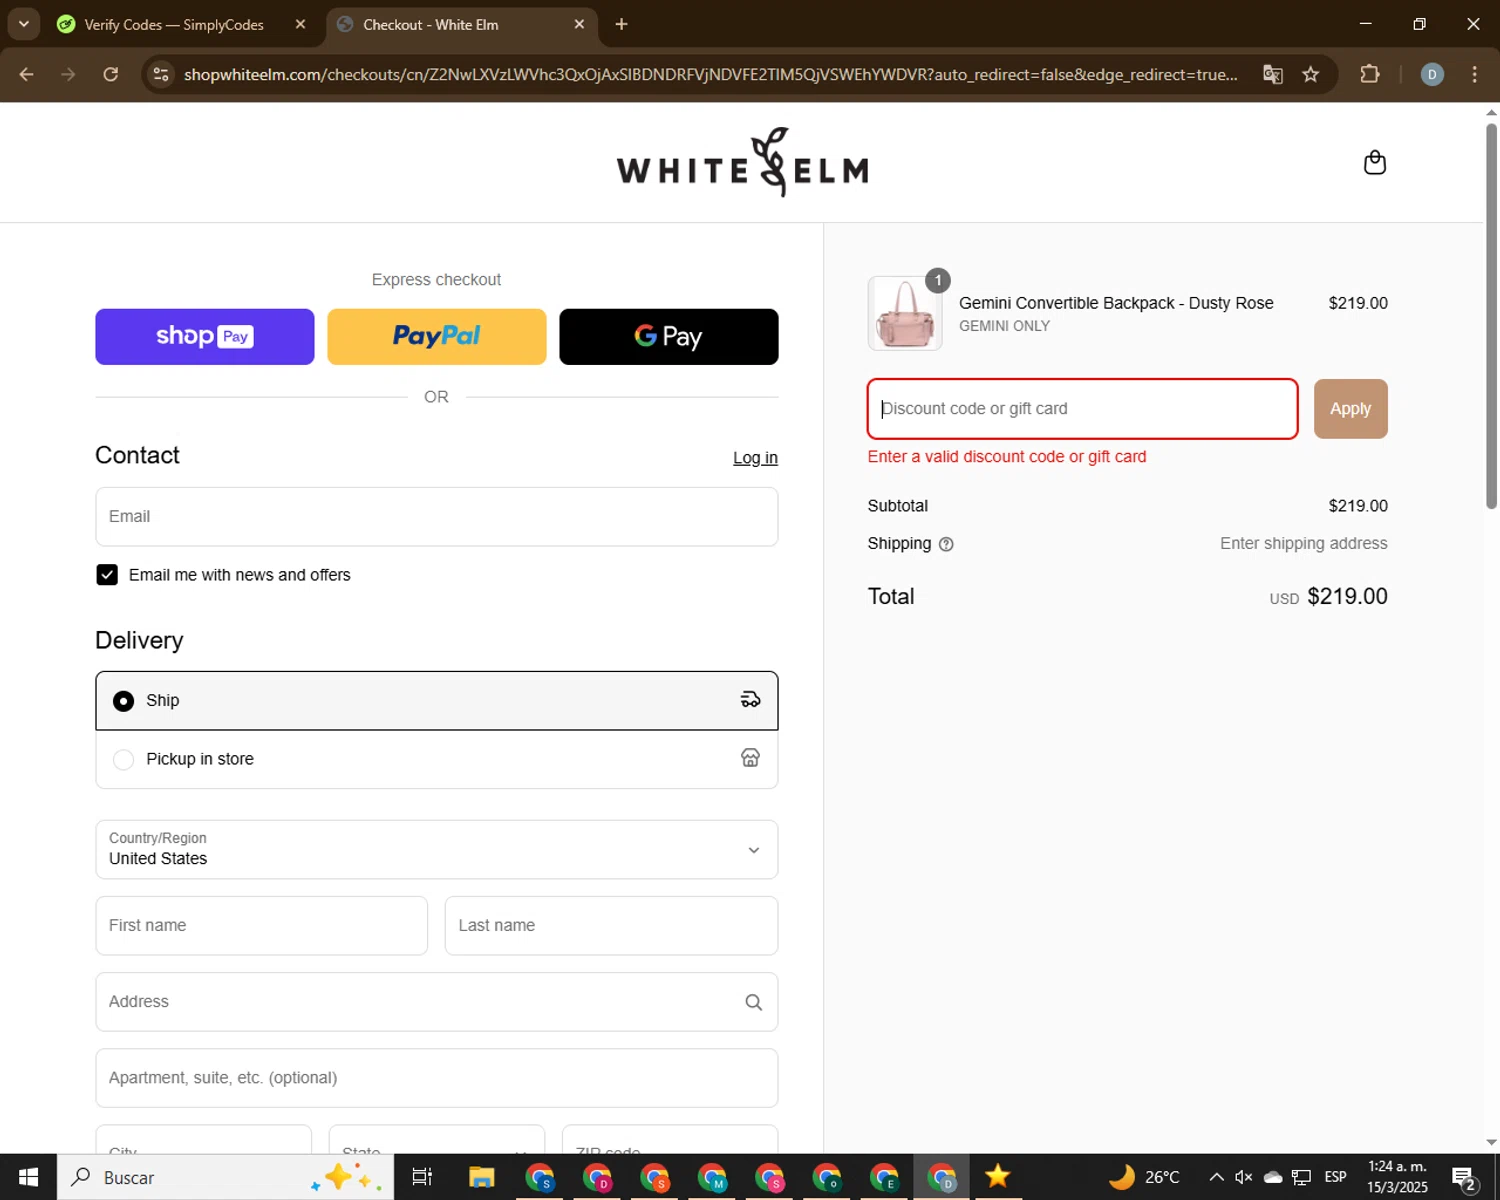Open the browser translate icon

tap(1272, 74)
